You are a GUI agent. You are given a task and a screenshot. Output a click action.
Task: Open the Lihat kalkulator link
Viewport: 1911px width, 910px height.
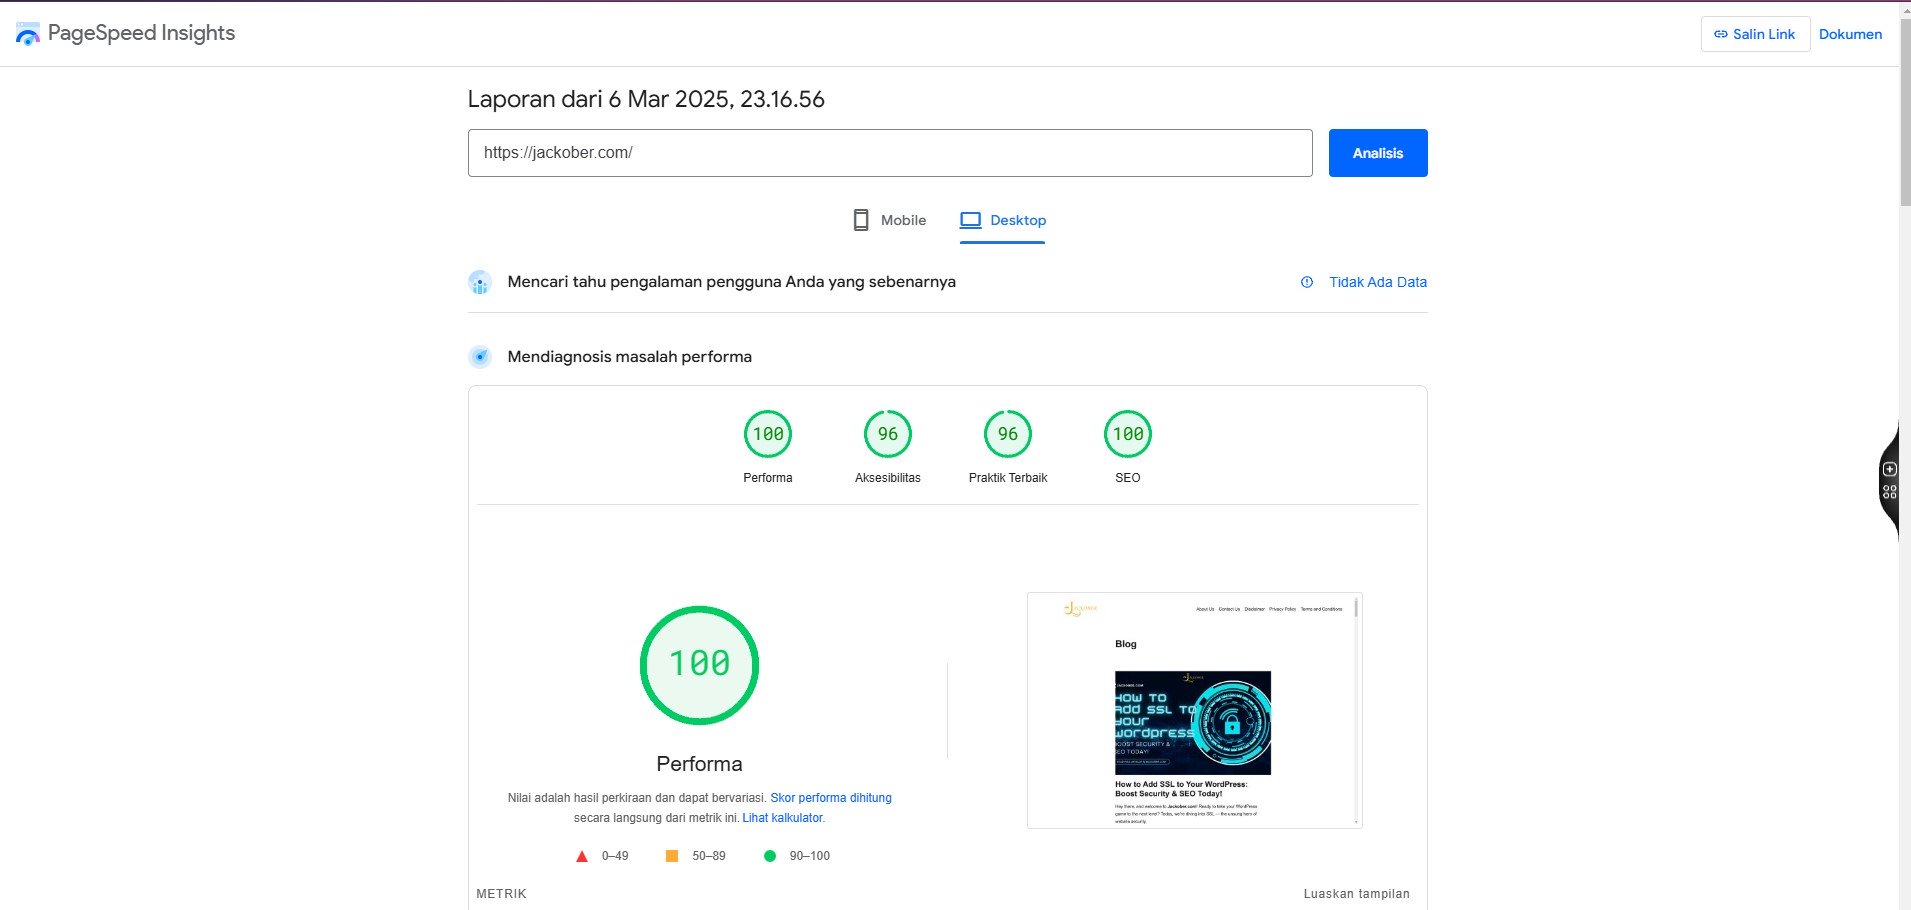[783, 818]
